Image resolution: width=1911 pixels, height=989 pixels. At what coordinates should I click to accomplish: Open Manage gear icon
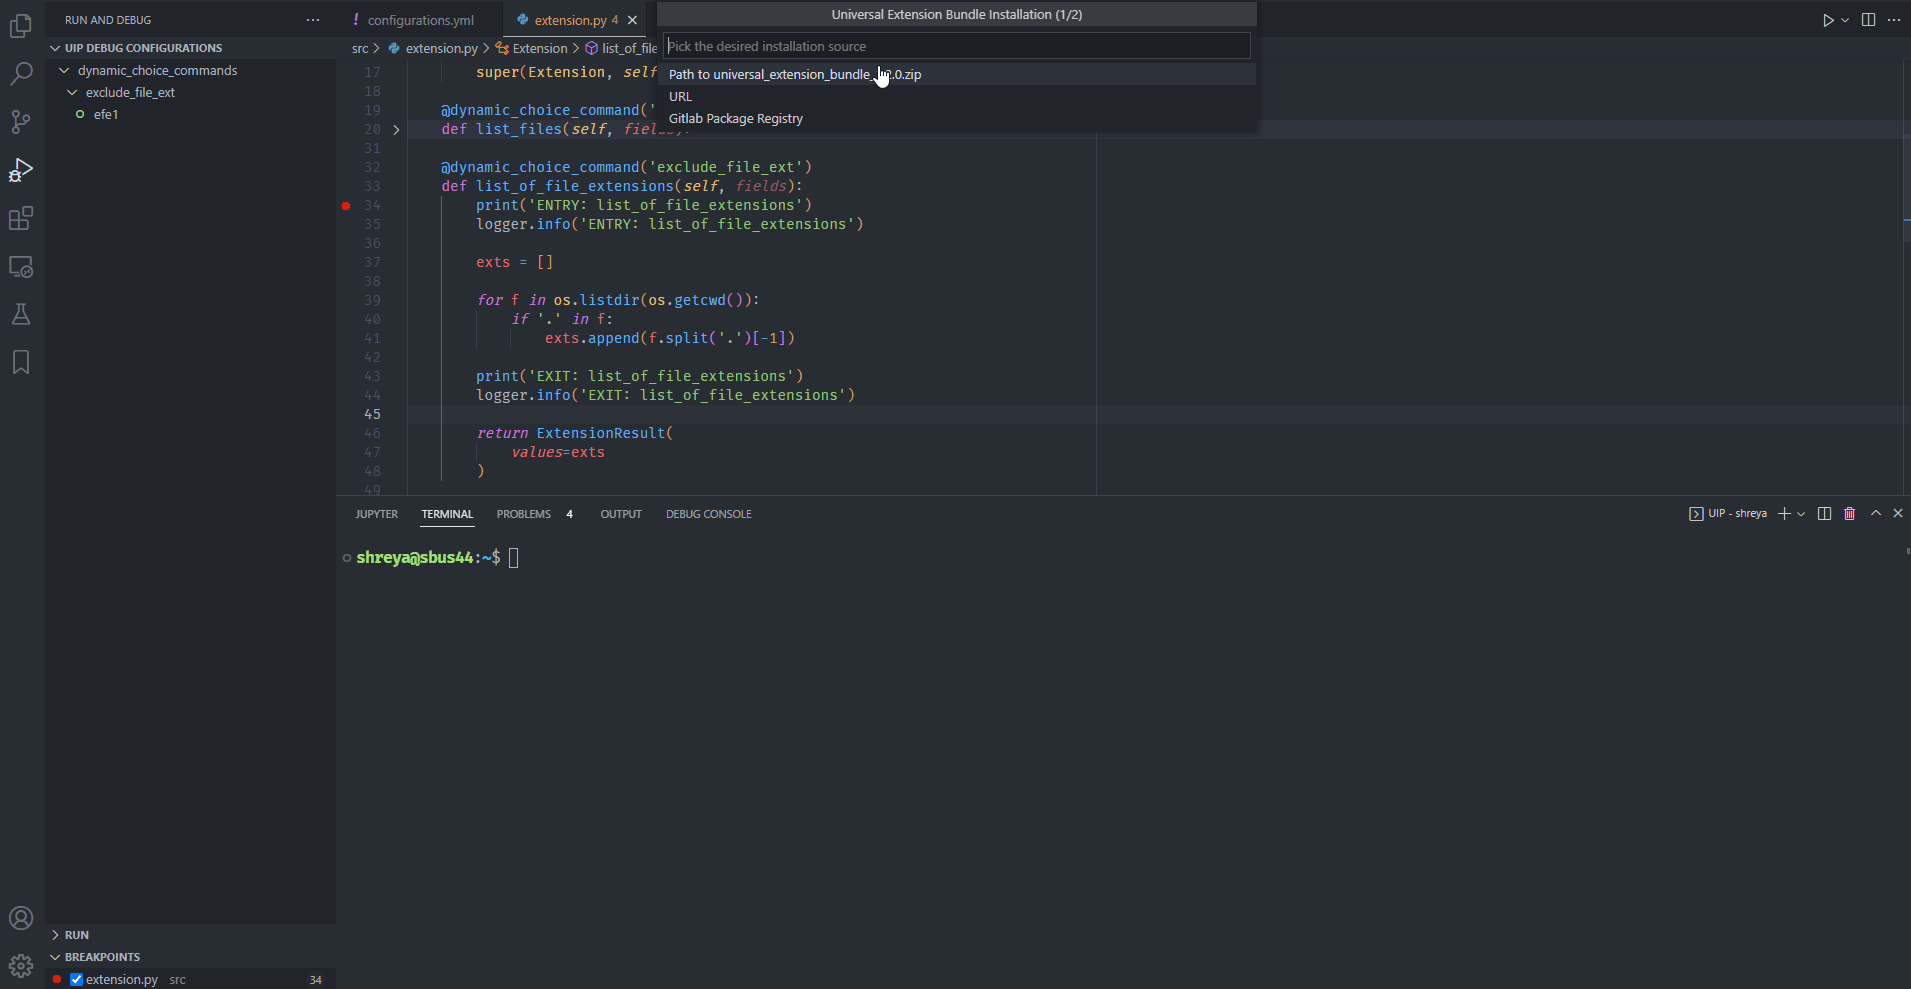[x=21, y=966]
